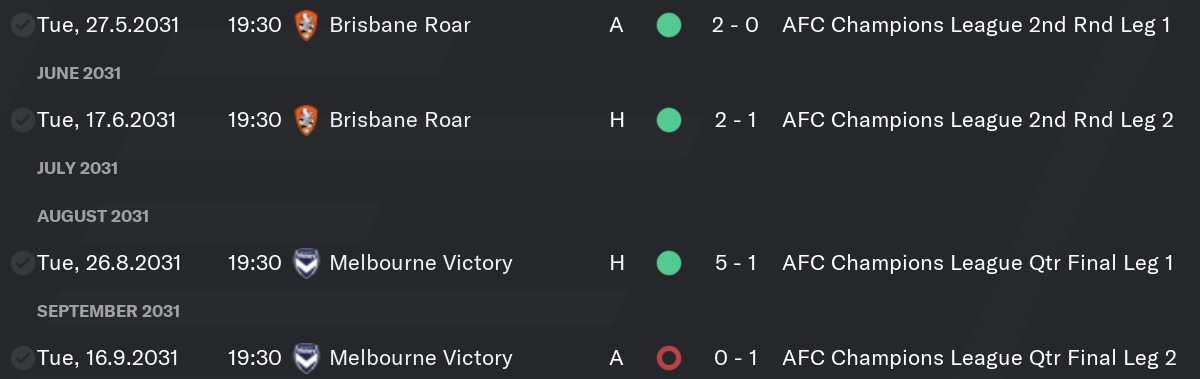Click green win indicator for 2 - 0 result
The height and width of the screenshot is (379, 1200).
tap(669, 25)
